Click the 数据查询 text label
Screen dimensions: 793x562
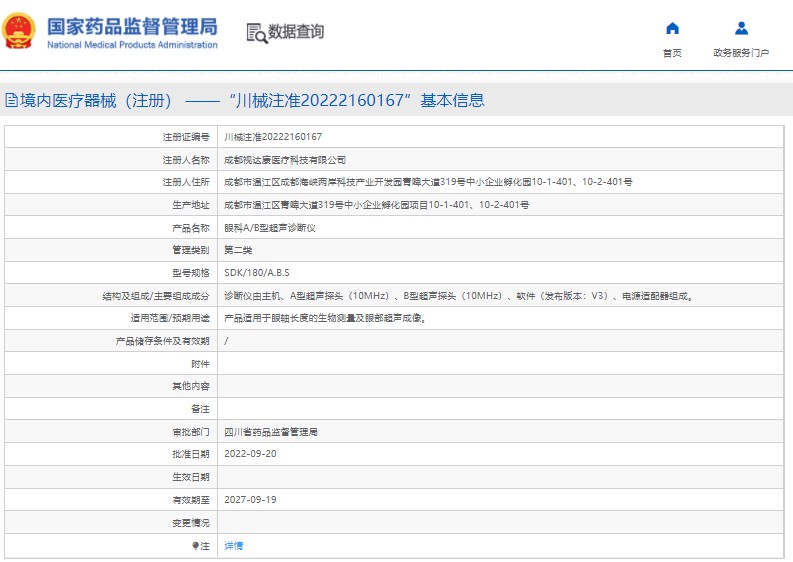[296, 32]
